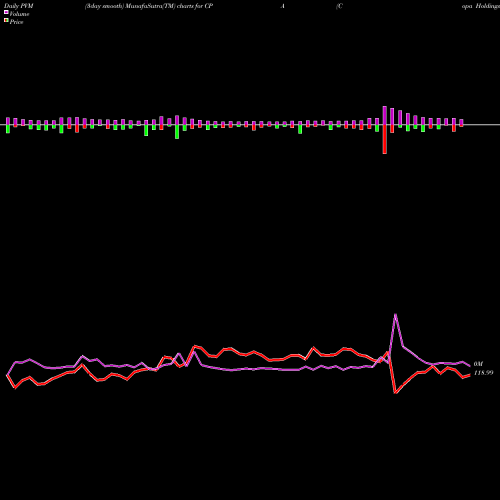Click the Volume legend swatch
Screen dimensions: 500x500
(x=6, y=13)
